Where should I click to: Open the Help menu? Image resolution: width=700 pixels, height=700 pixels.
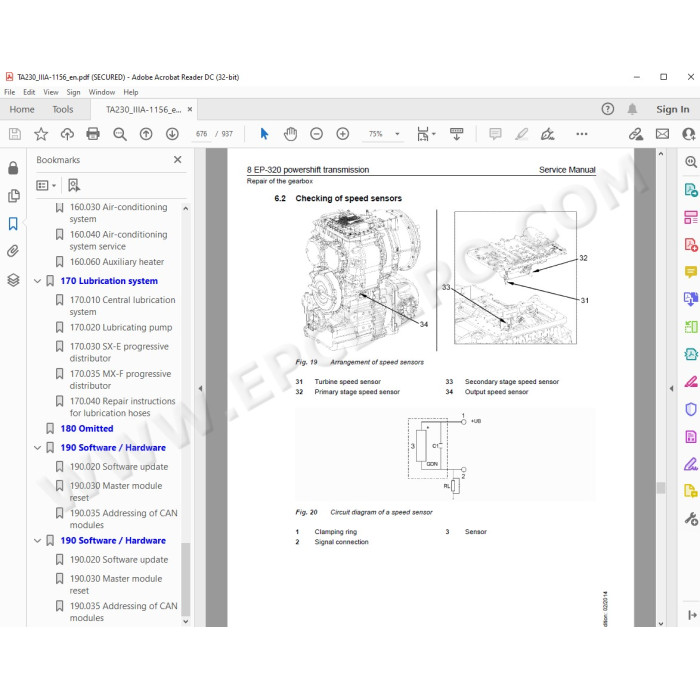(131, 92)
